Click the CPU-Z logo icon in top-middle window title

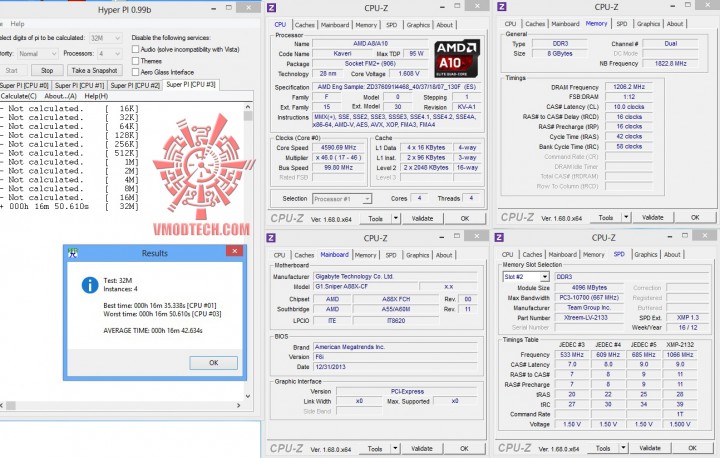click(x=271, y=8)
